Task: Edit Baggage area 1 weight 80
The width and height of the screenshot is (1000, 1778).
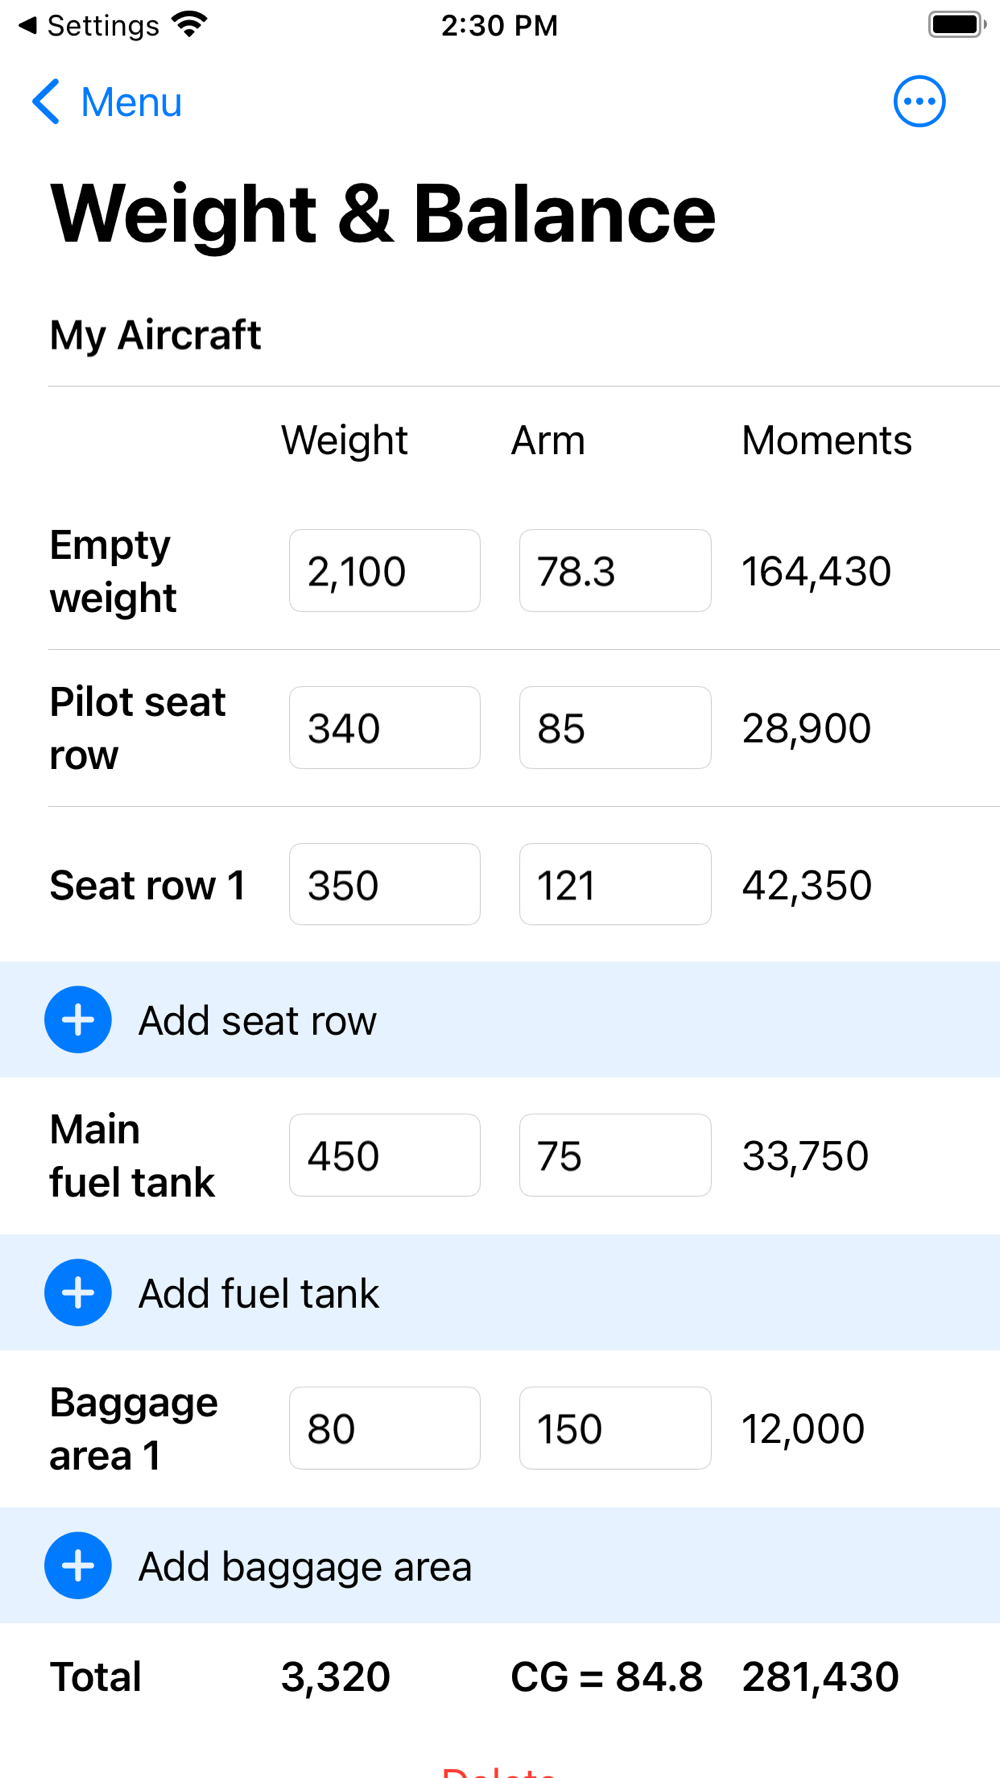Action: [x=385, y=1429]
